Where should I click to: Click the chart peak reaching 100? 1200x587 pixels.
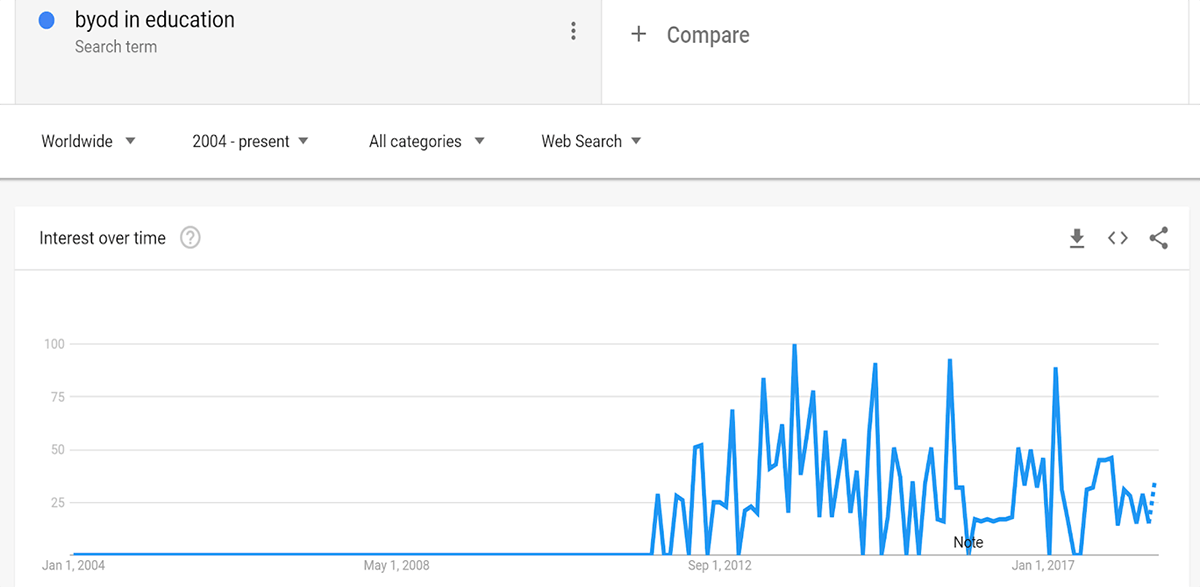[x=794, y=346]
